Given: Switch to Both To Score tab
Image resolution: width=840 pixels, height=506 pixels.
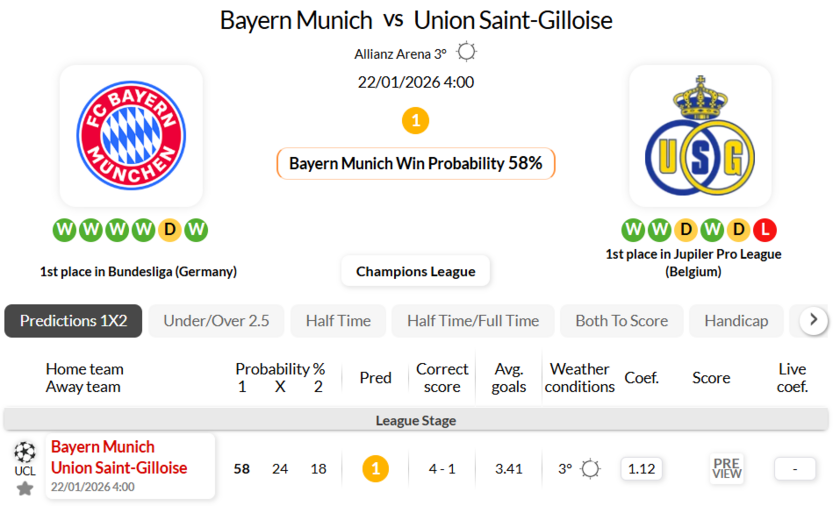Looking at the screenshot, I should point(622,321).
